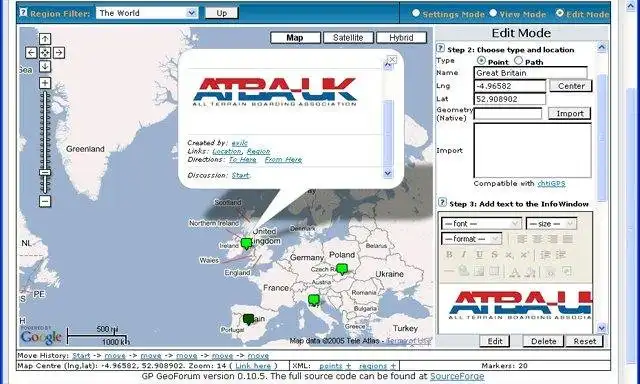The width and height of the screenshot is (640, 384).
Task: Click the Name input field
Action: pos(530,73)
